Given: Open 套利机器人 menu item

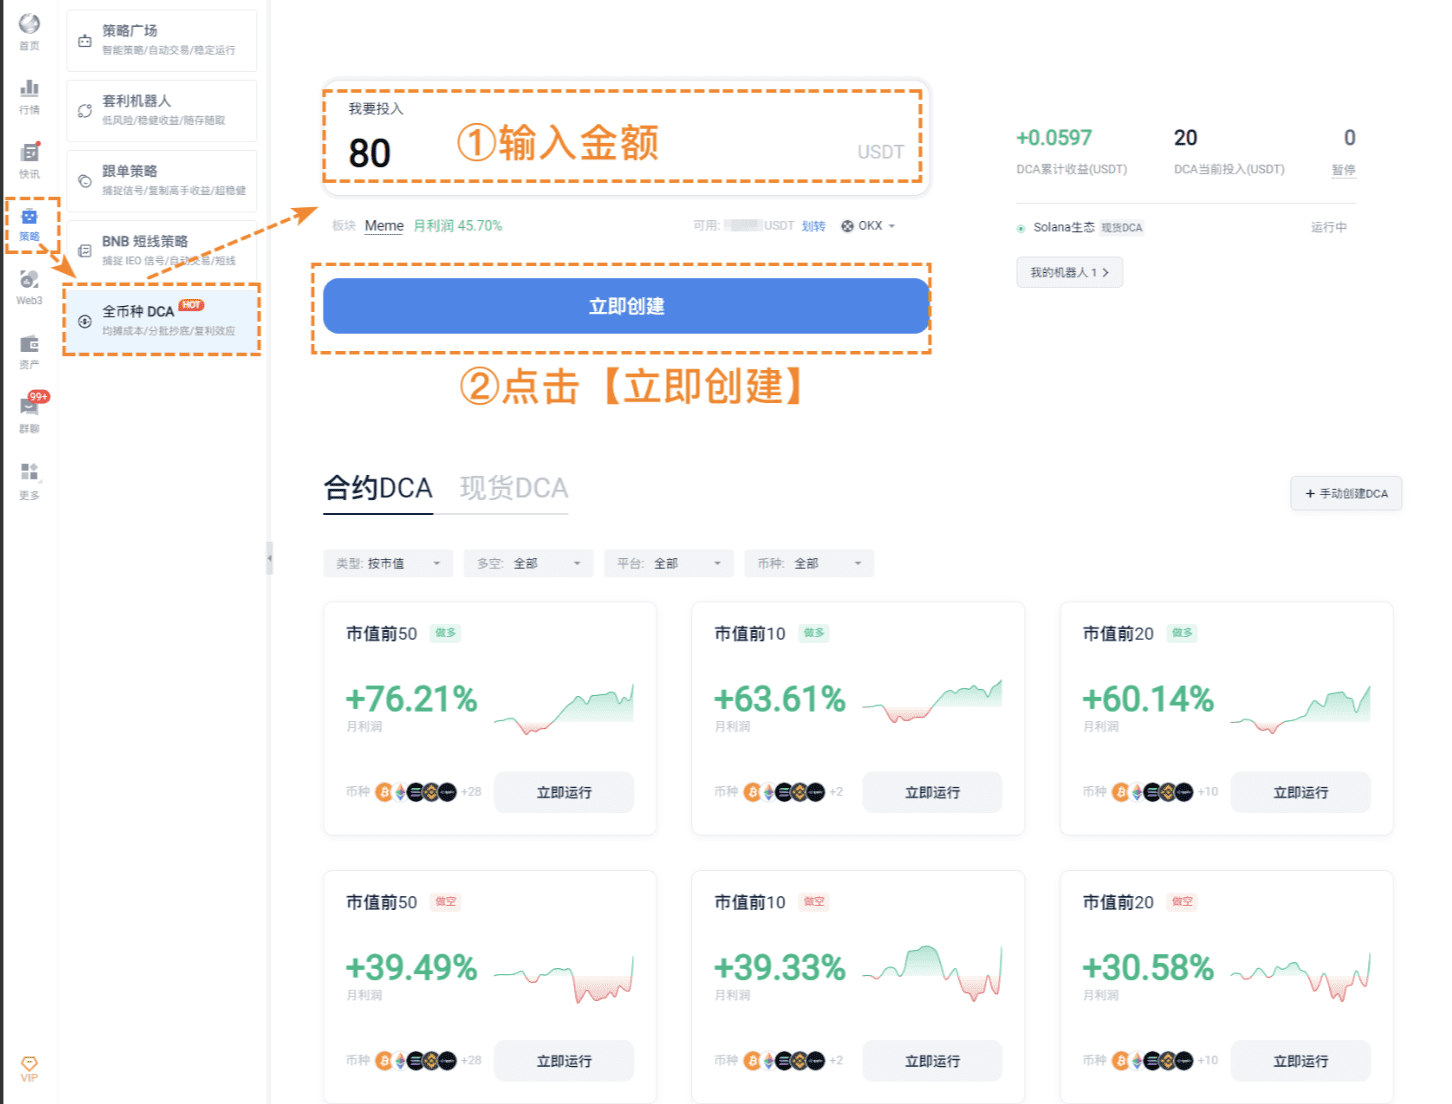Looking at the screenshot, I should click(x=162, y=110).
